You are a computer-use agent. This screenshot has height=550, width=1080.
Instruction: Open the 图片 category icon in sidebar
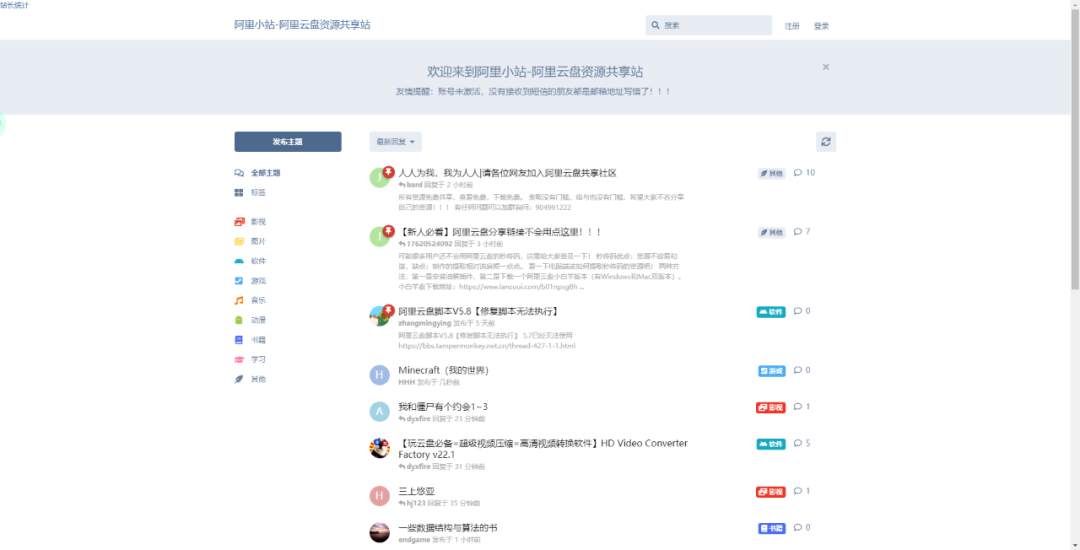click(239, 242)
